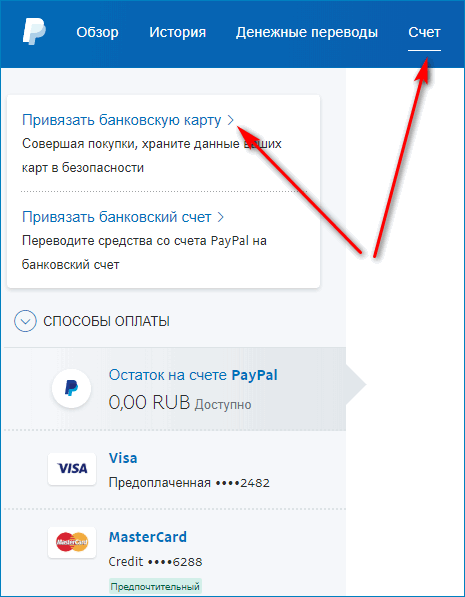The width and height of the screenshot is (465, 597).
Task: Click Привязать банковский счет link
Action: pyautogui.click(x=117, y=217)
